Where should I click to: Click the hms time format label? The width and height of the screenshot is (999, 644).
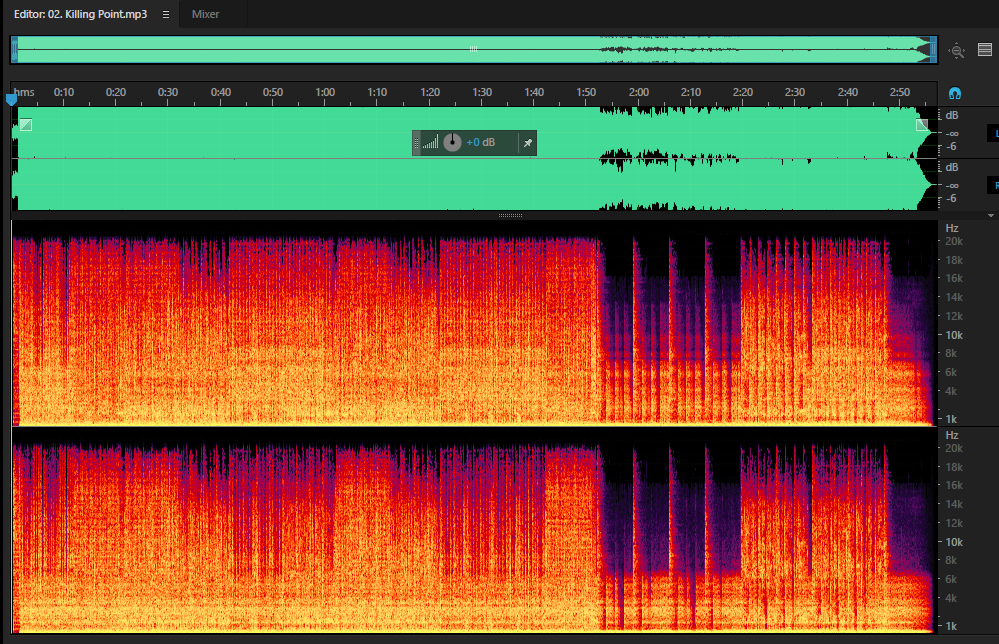point(24,92)
